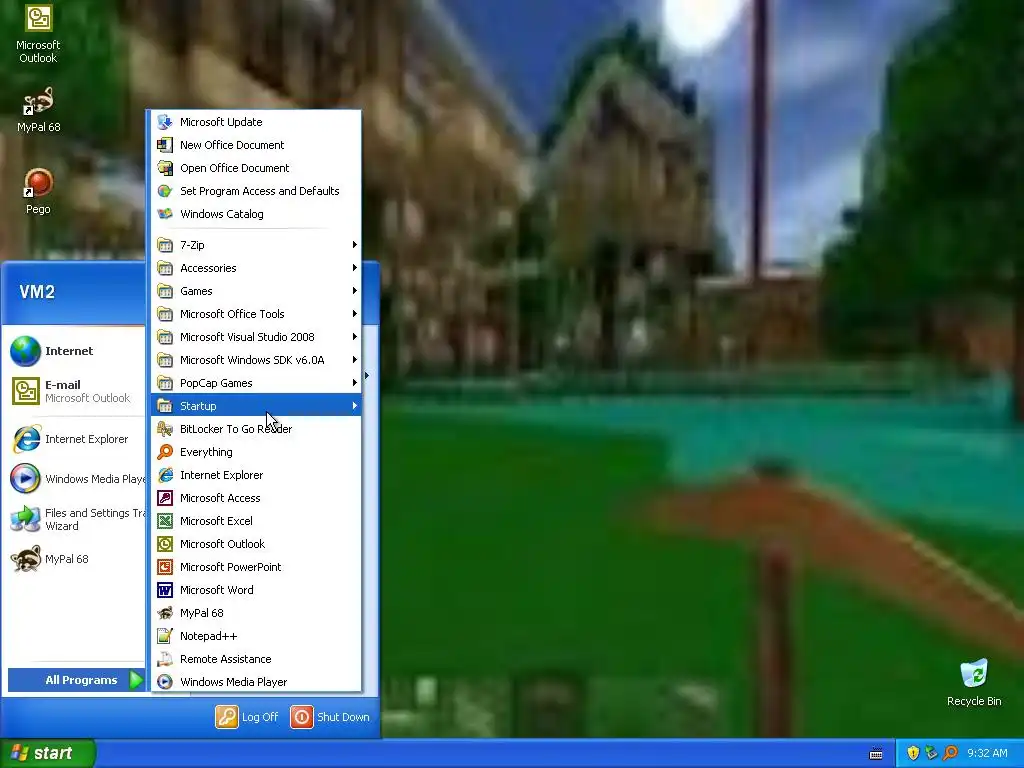Click the start button on the taskbar
The height and width of the screenshot is (768, 1024).
[48, 753]
